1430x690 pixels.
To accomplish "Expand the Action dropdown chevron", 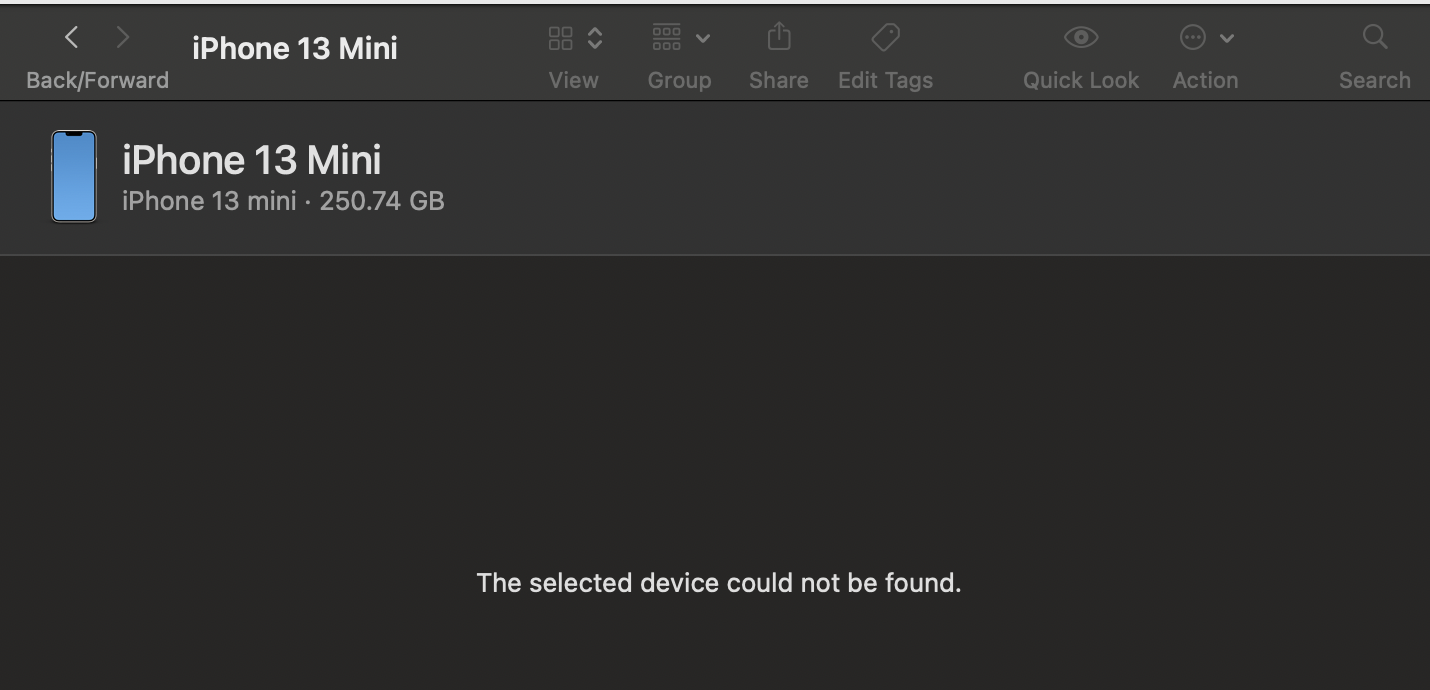I will pyautogui.click(x=1227, y=39).
